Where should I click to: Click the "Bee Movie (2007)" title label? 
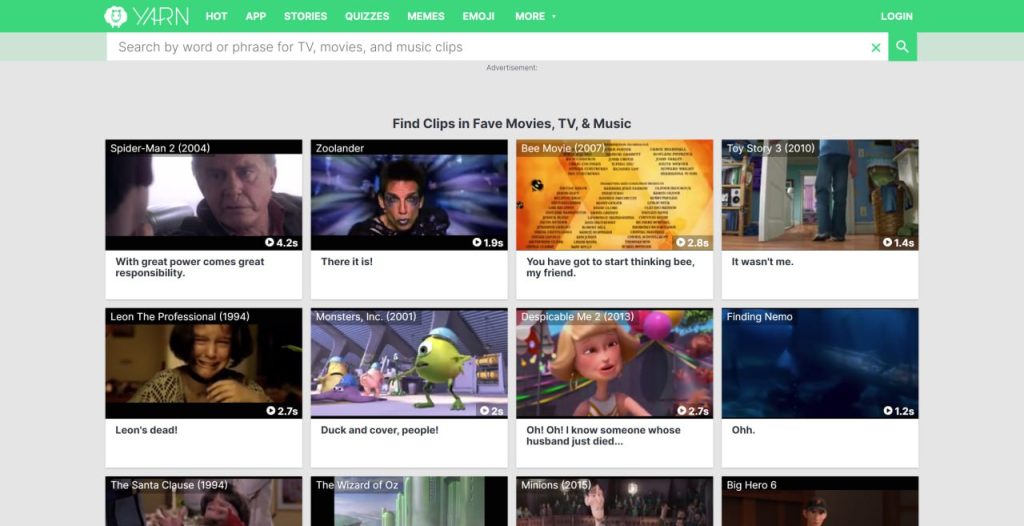[563, 148]
